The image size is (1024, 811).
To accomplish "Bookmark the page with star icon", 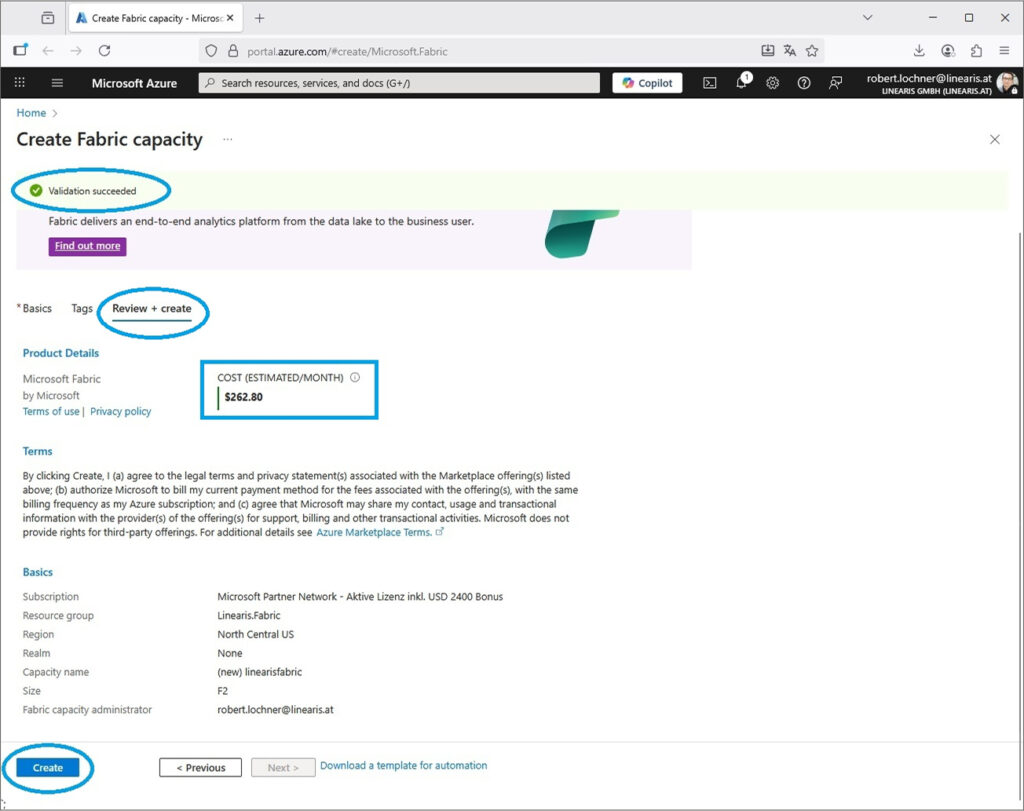I will tap(812, 51).
